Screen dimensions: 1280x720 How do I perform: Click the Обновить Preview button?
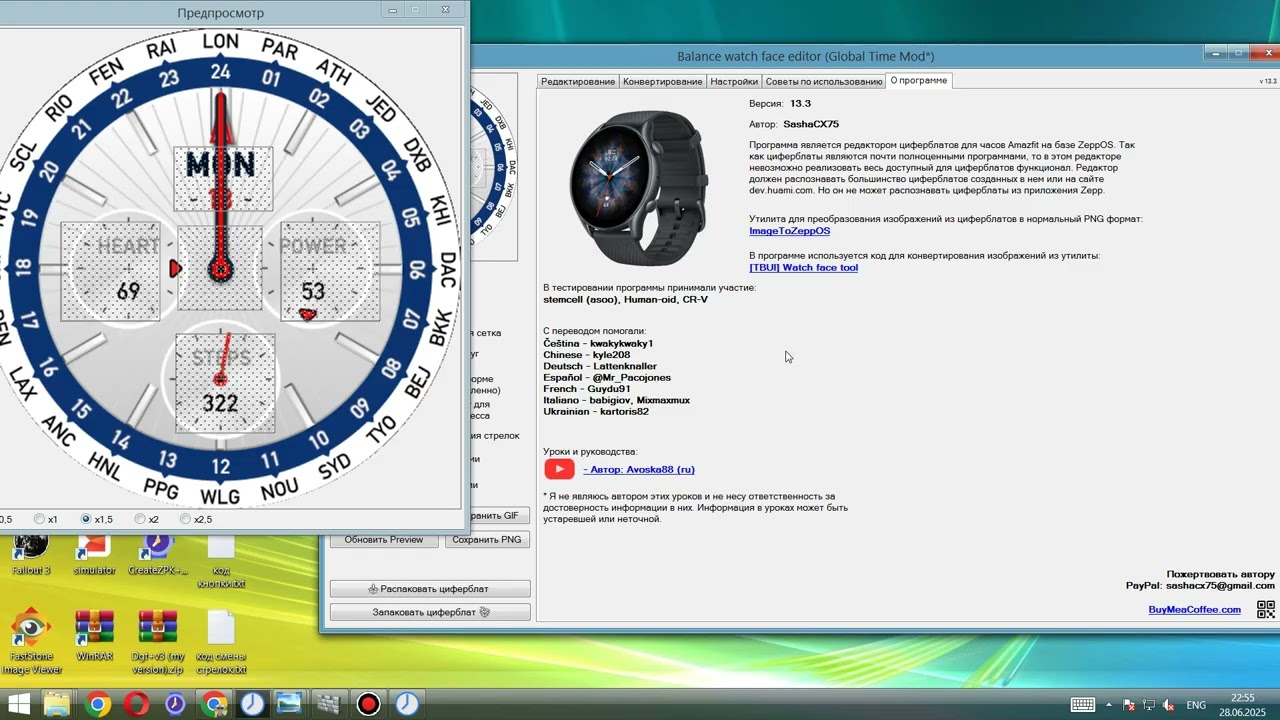pos(384,539)
